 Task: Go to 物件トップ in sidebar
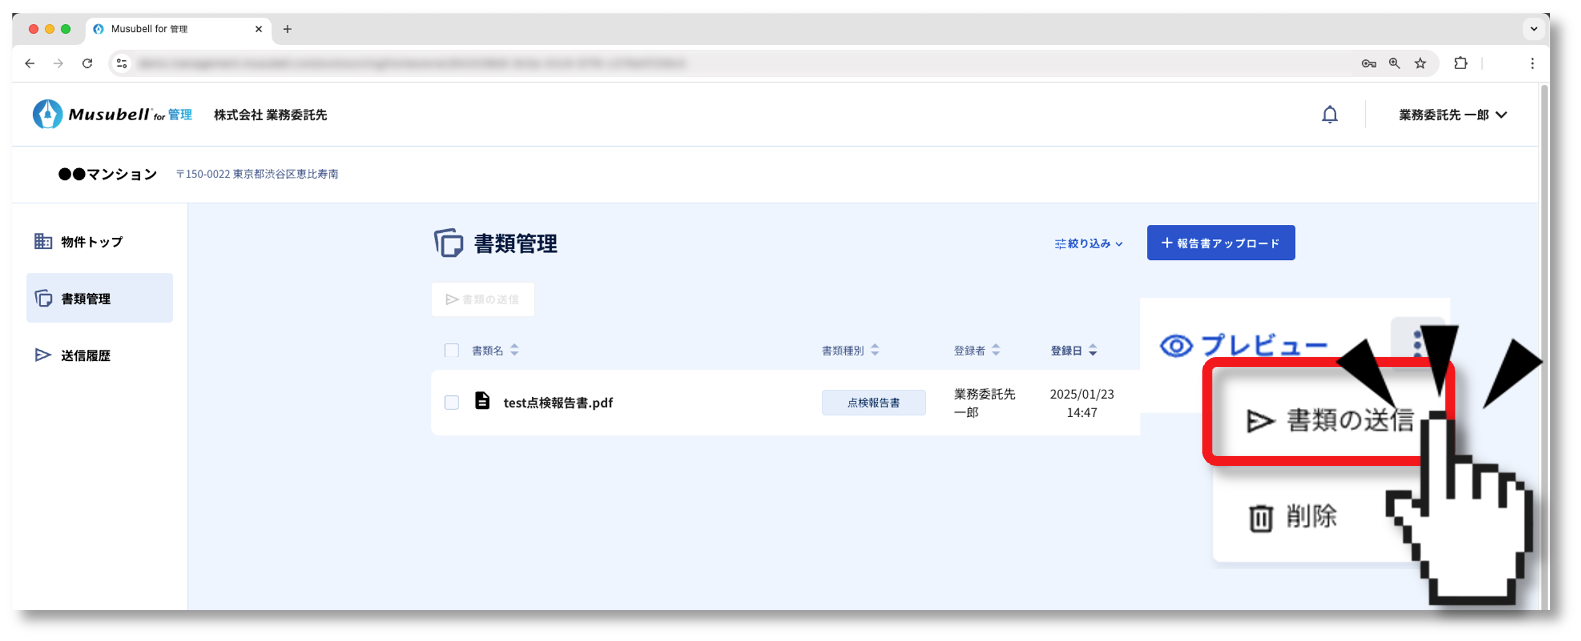[x=91, y=242]
